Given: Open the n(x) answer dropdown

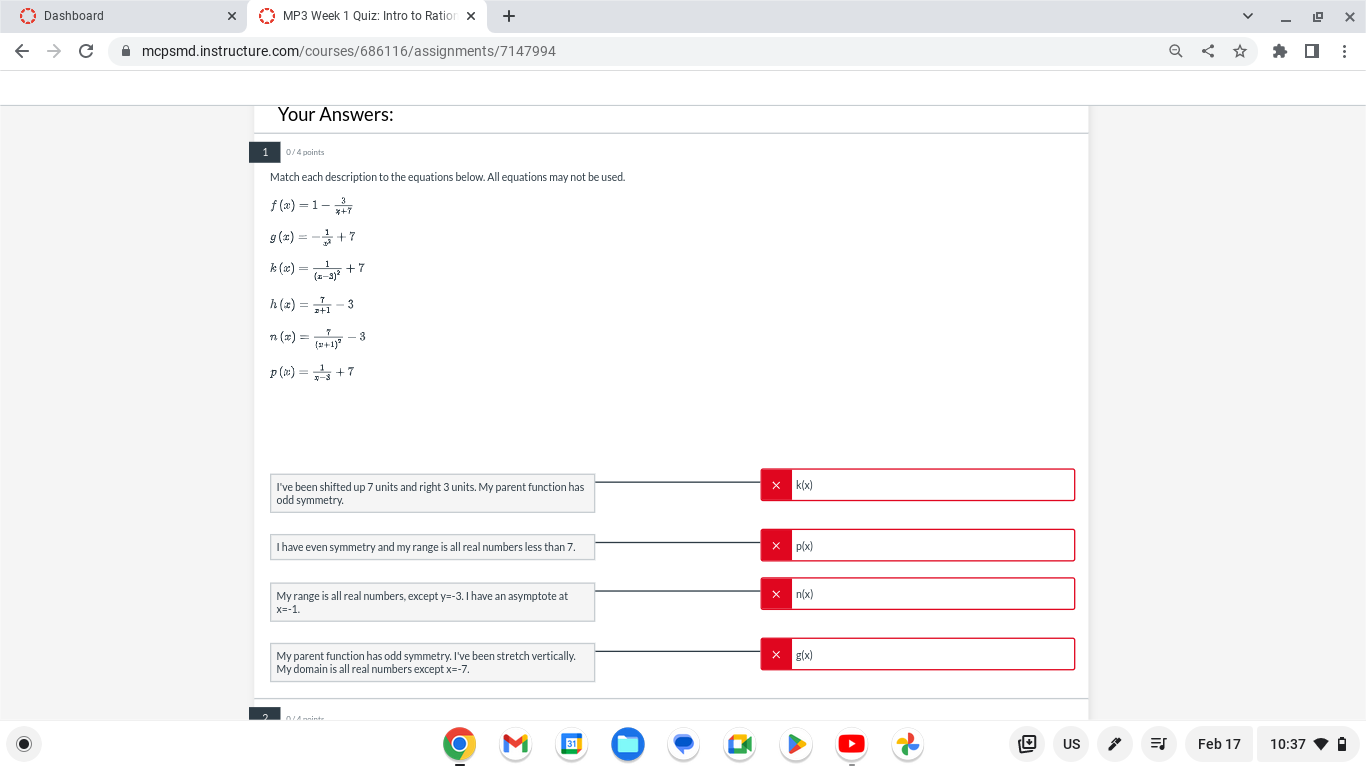Looking at the screenshot, I should [932, 593].
